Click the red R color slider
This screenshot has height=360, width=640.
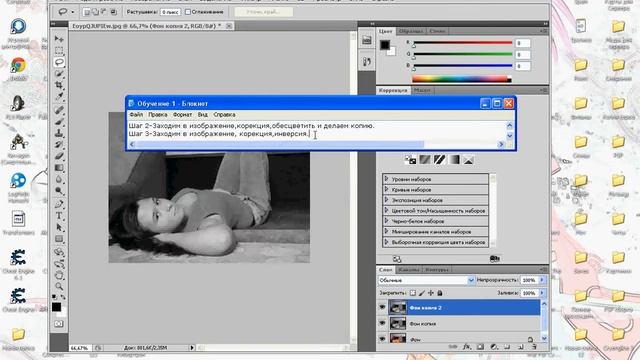coord(463,42)
